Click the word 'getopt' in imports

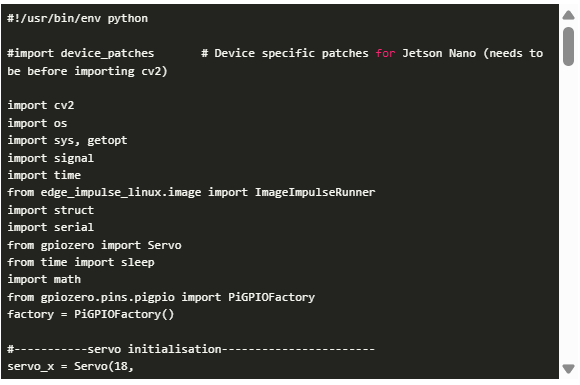(107, 141)
